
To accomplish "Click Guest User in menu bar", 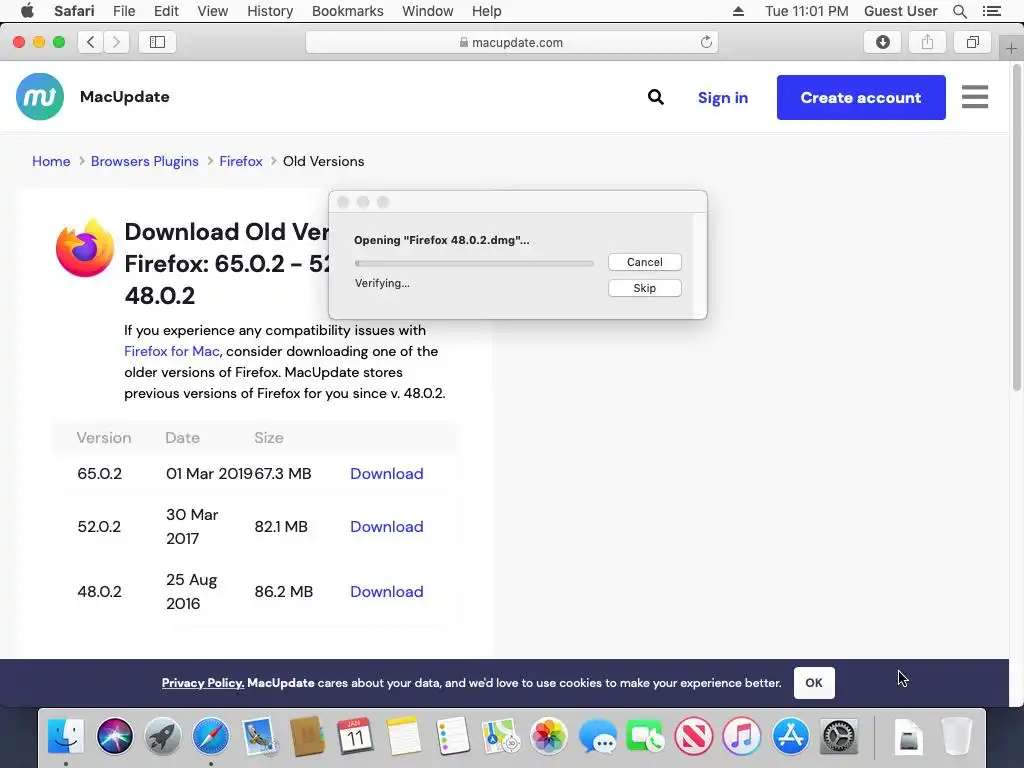I will tap(900, 11).
